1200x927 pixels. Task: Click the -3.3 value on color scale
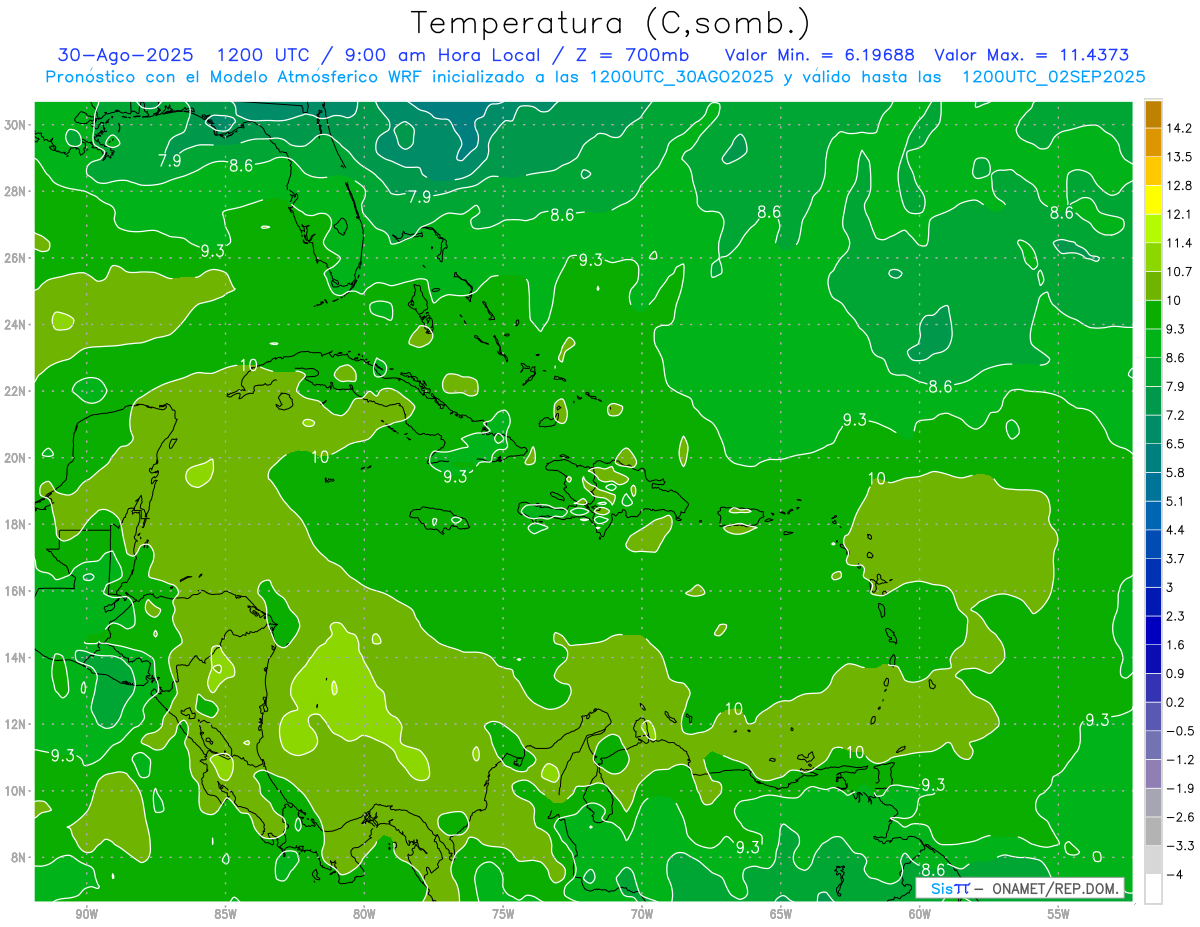(1179, 846)
